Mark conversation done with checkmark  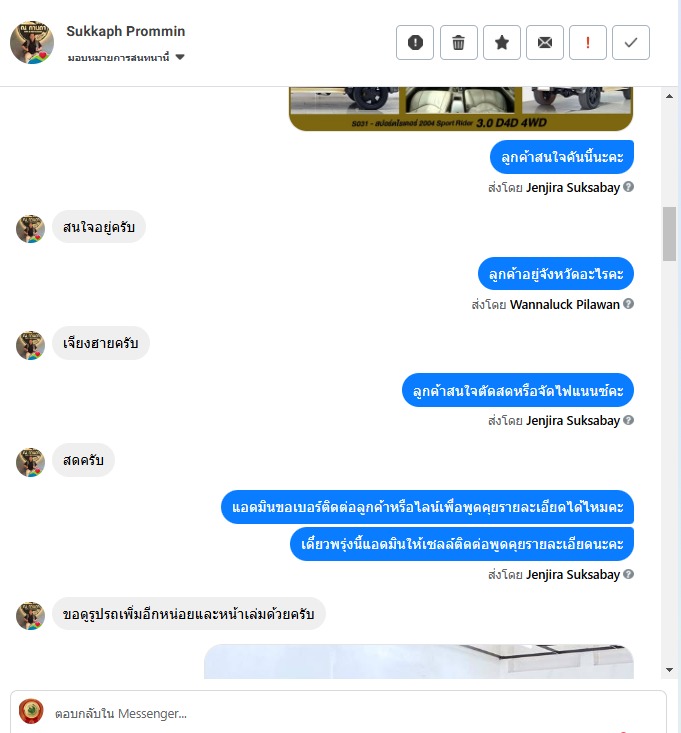pyautogui.click(x=631, y=43)
